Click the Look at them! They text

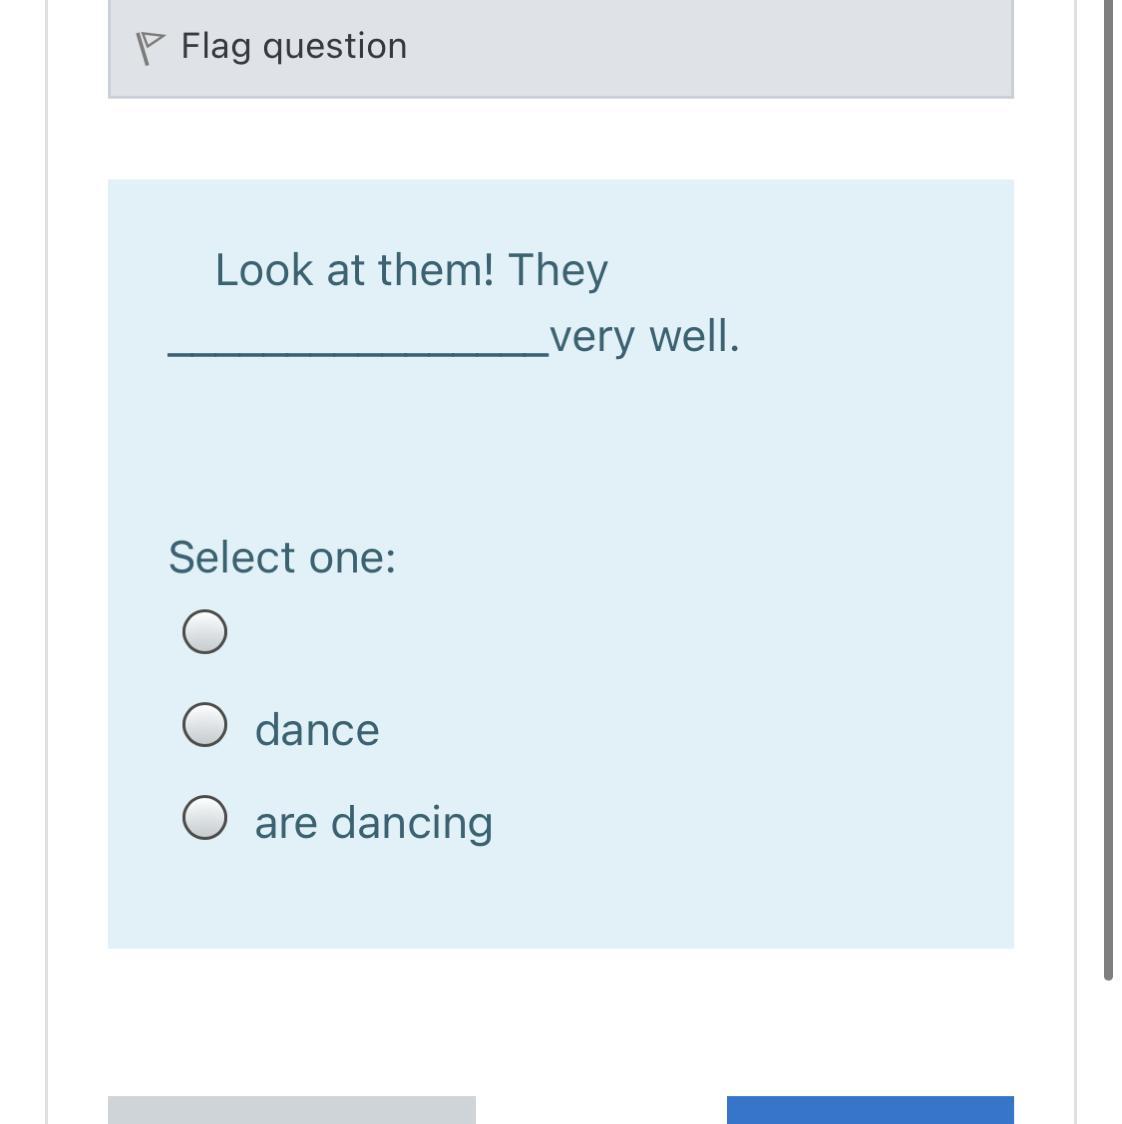[411, 270]
